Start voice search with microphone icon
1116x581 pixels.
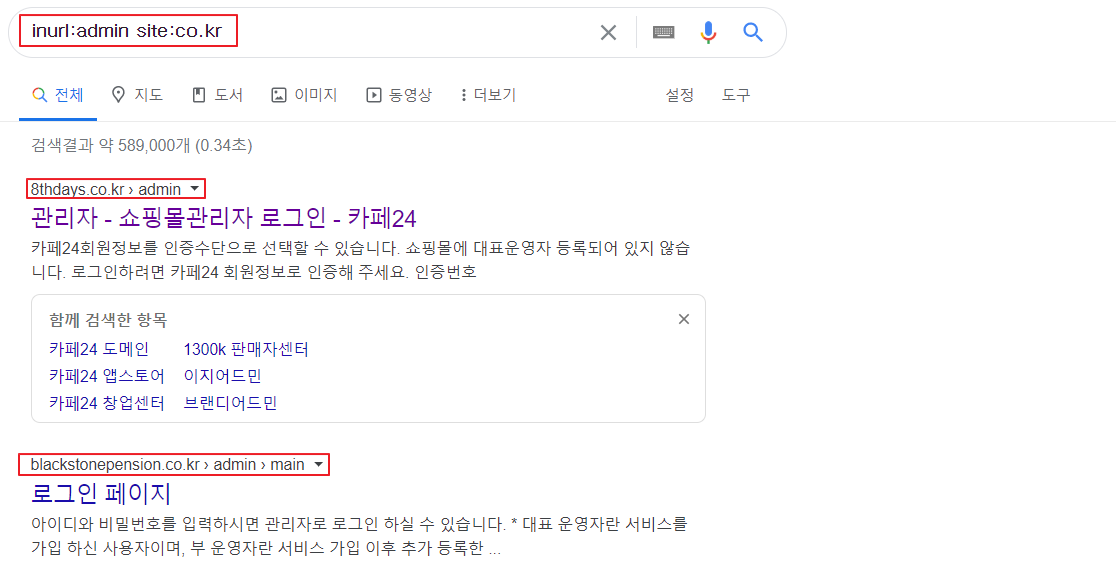point(707,32)
